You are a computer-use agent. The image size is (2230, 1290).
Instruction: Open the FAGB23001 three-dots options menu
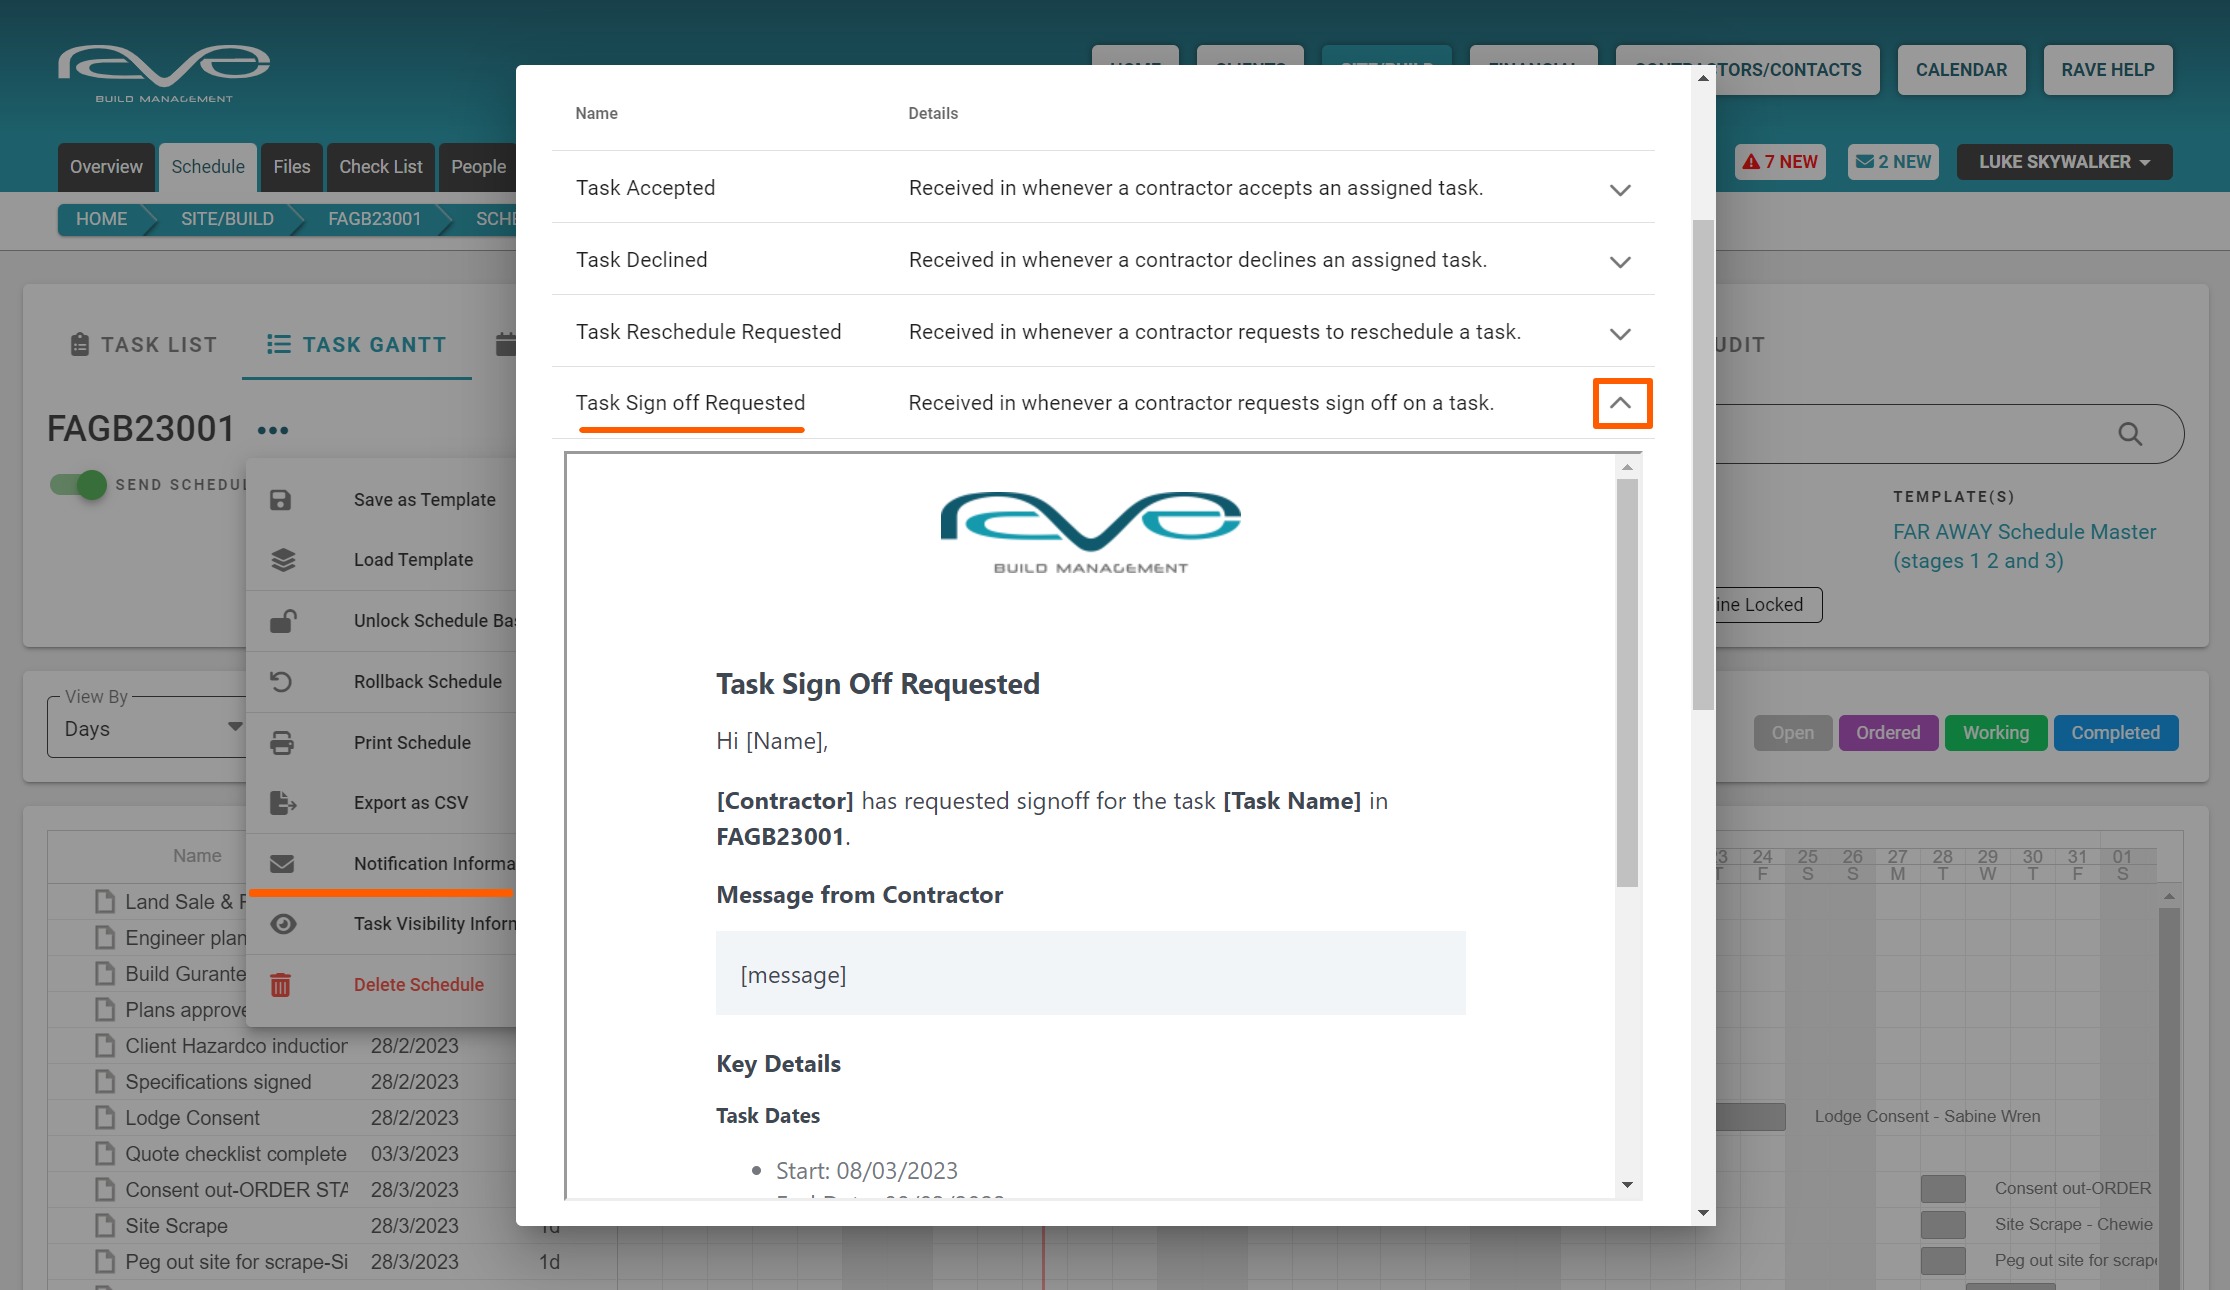272,431
